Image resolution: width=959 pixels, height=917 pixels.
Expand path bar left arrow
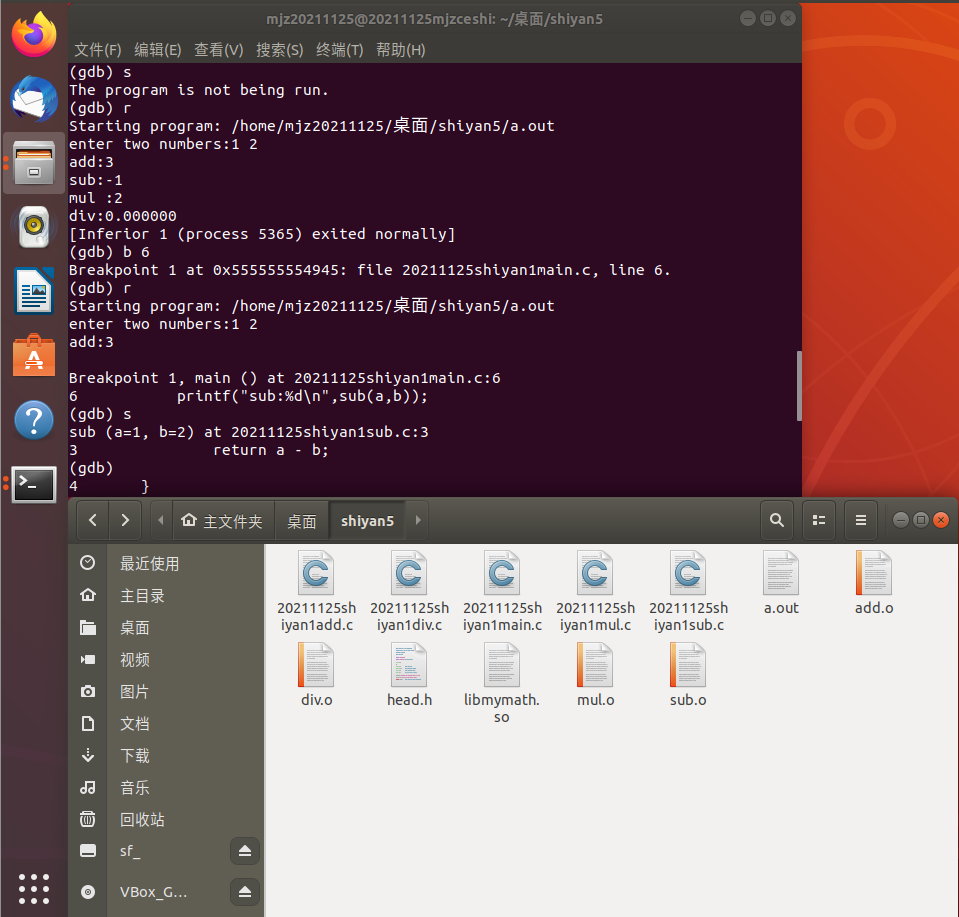[x=161, y=521]
